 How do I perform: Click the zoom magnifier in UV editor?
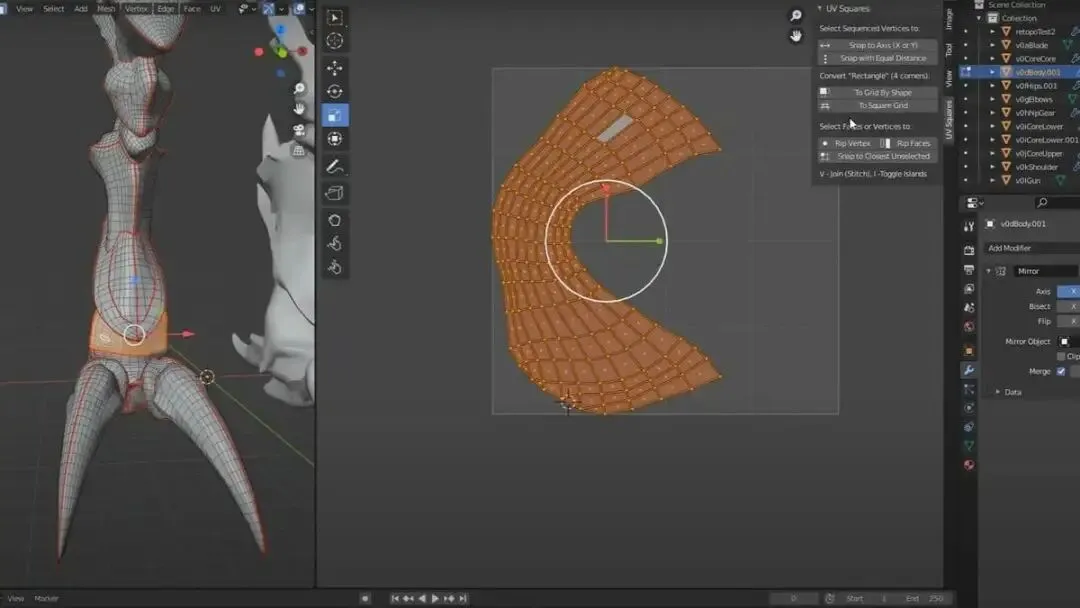[x=796, y=16]
